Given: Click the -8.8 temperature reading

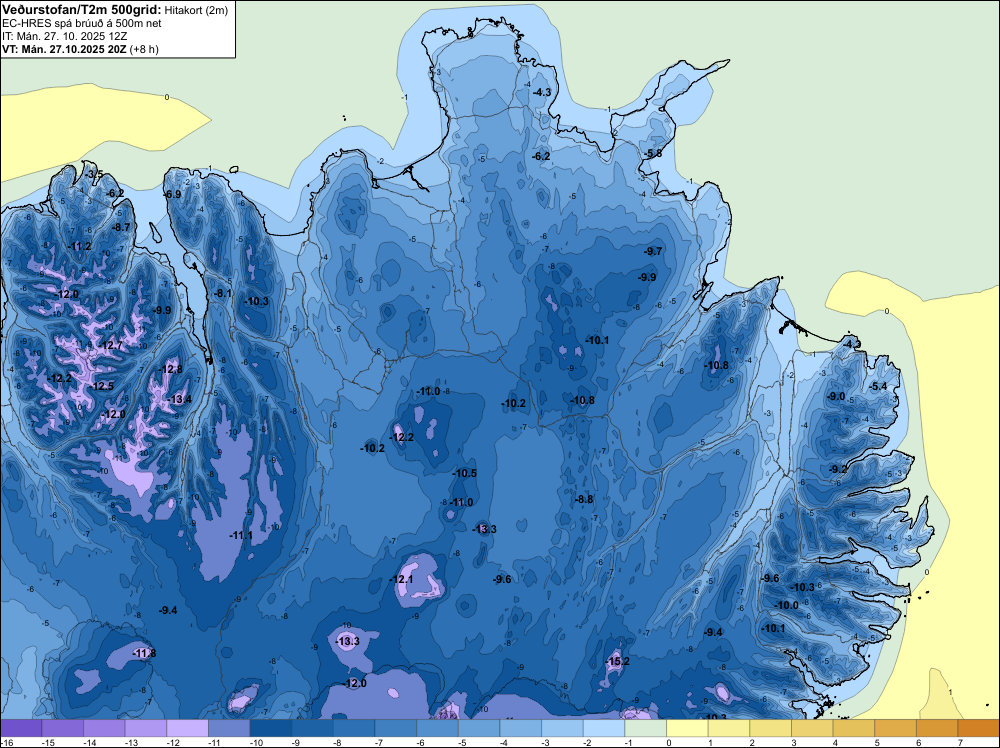Looking at the screenshot, I should [584, 499].
